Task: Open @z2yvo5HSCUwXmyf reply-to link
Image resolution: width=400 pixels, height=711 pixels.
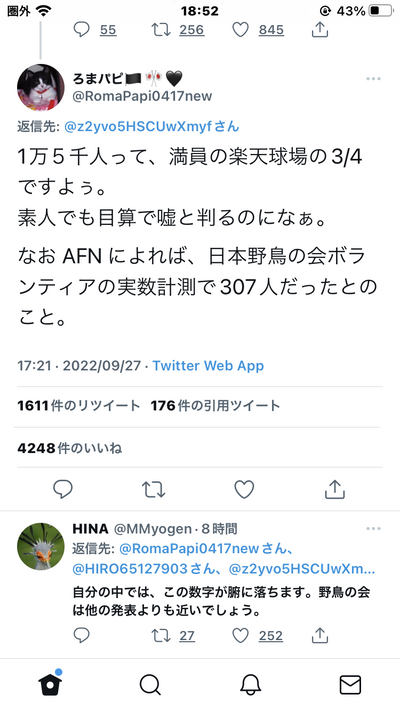Action: [x=152, y=127]
